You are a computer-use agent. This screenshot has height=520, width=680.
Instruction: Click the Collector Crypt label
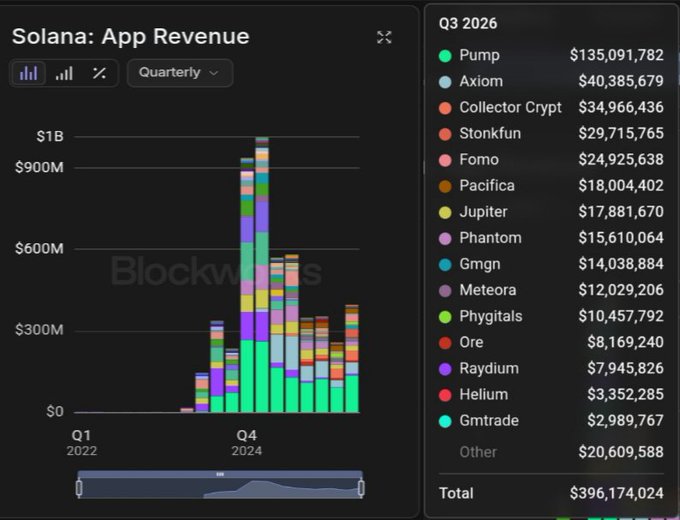(510, 108)
